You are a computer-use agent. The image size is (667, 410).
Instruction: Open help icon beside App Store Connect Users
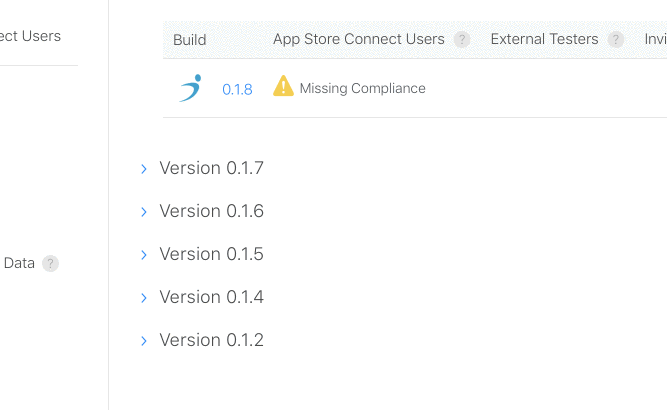(x=462, y=40)
